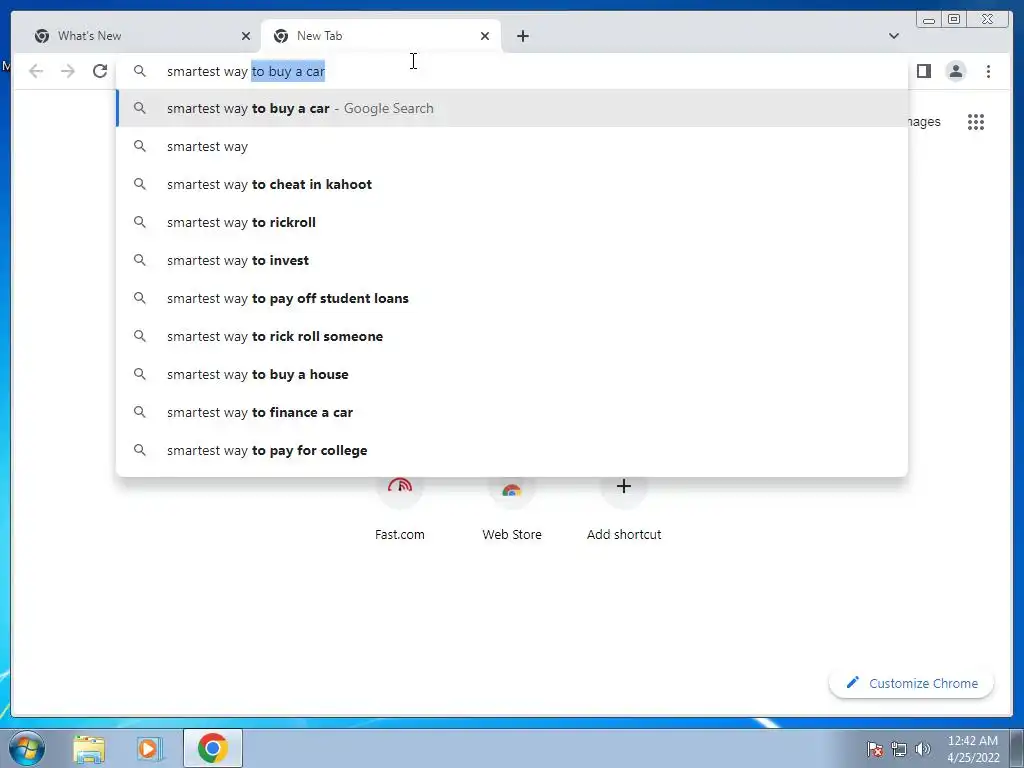Viewport: 1024px width, 768px height.
Task: Open Windows Explorer from taskbar
Action: (89, 749)
